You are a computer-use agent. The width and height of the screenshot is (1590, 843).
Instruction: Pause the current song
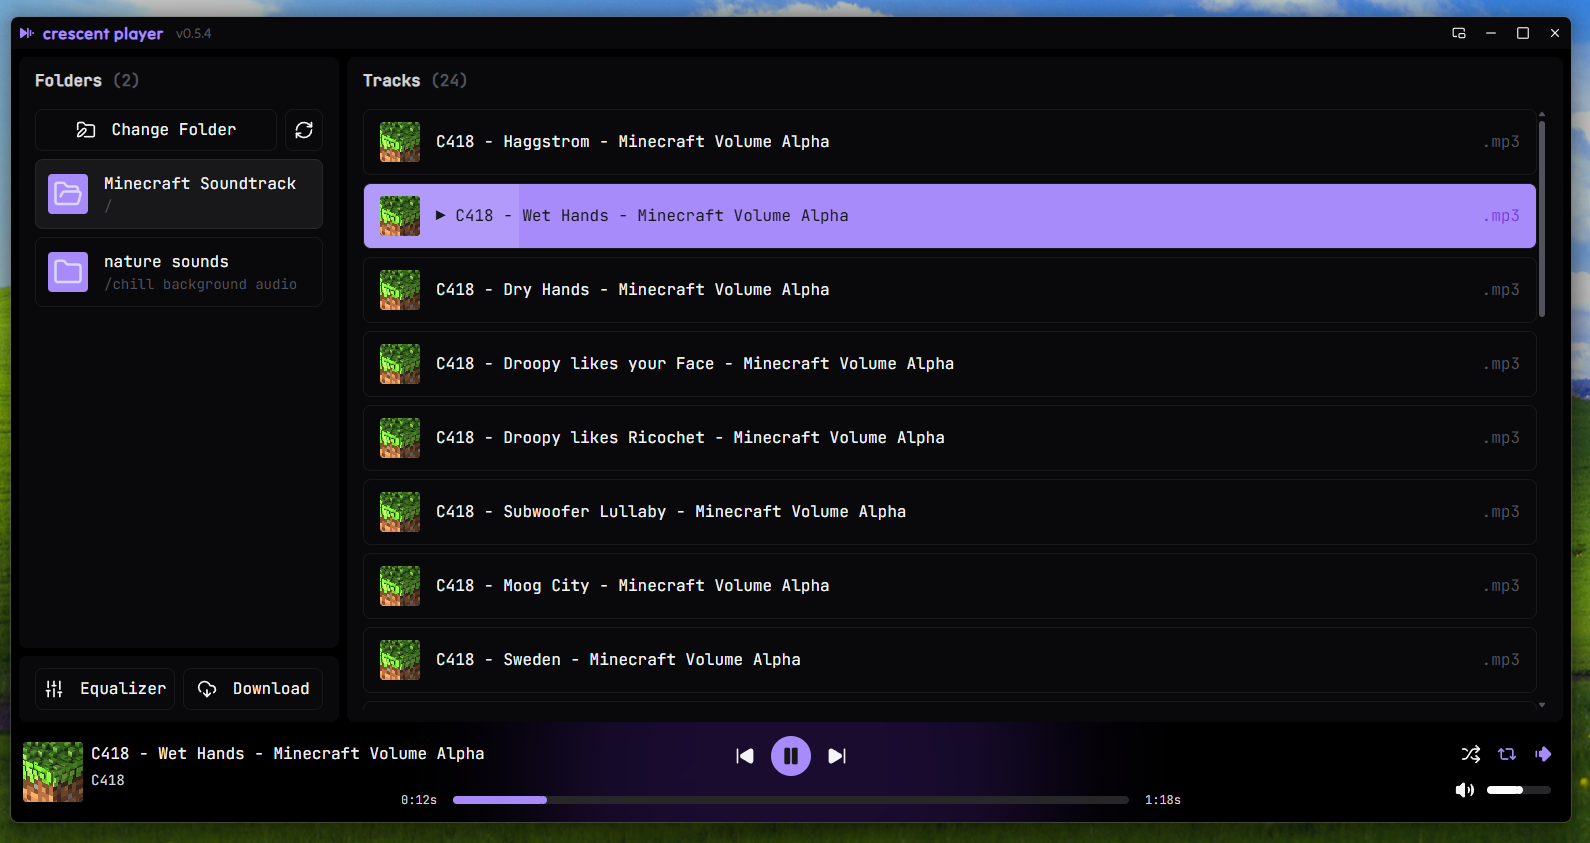(791, 756)
